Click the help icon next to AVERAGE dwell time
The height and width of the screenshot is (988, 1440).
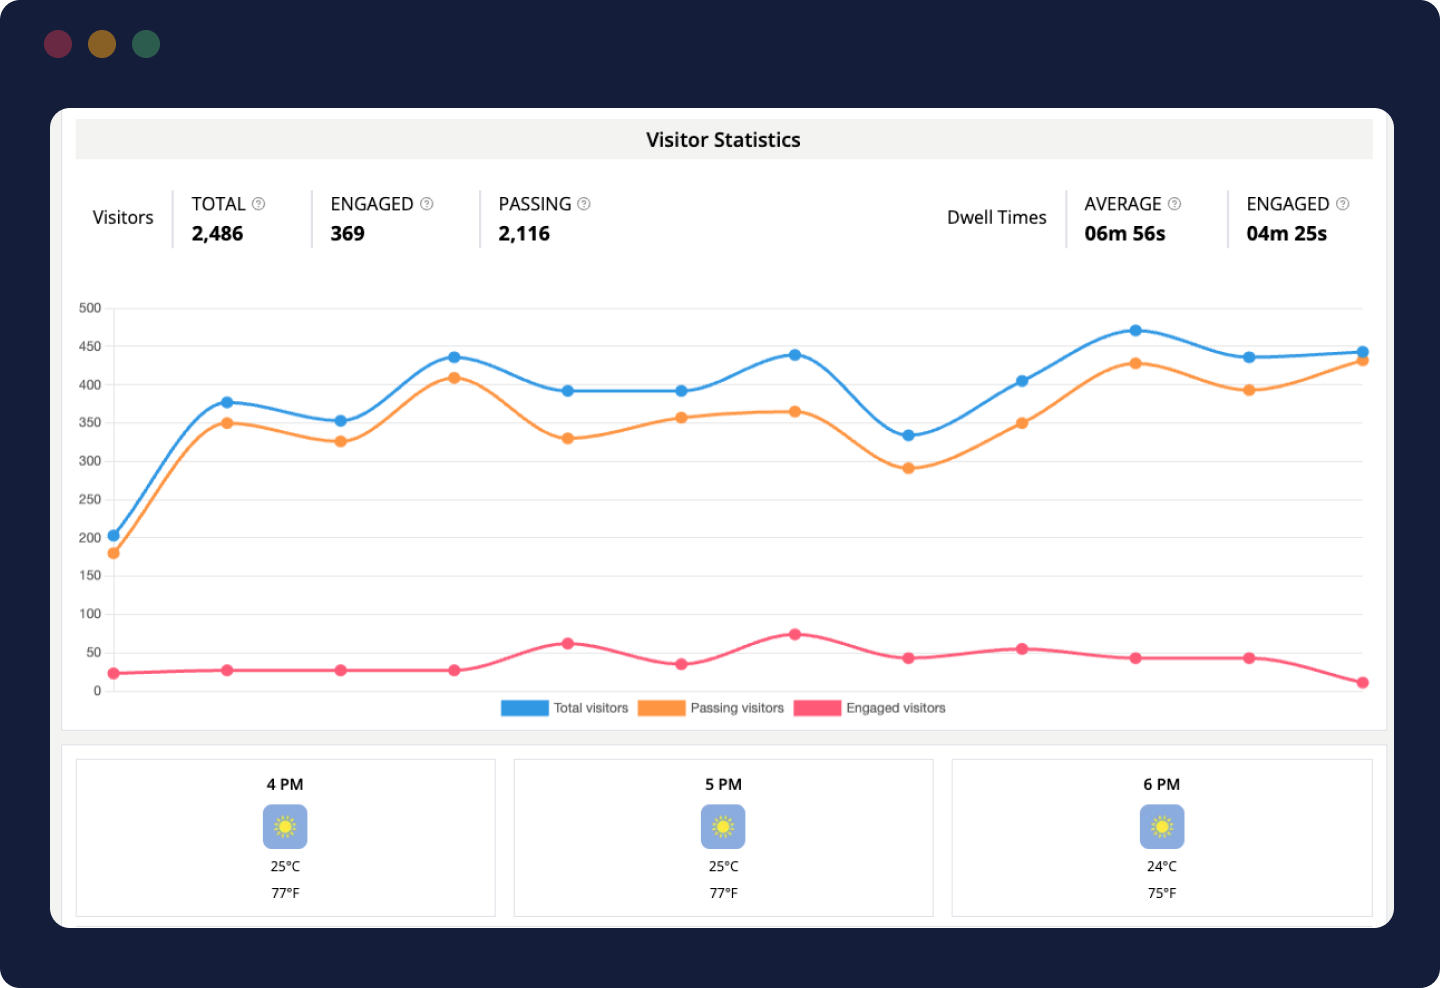tap(1174, 204)
